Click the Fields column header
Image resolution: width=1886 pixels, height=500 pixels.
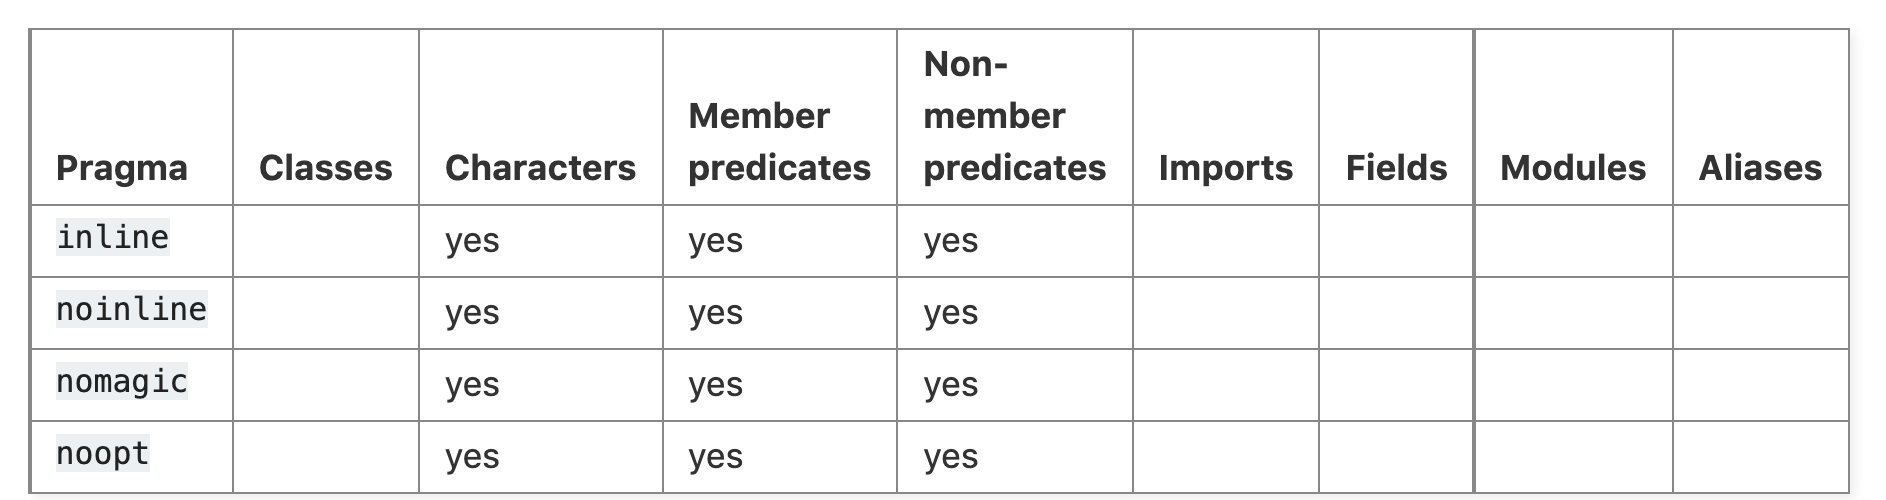point(1397,168)
